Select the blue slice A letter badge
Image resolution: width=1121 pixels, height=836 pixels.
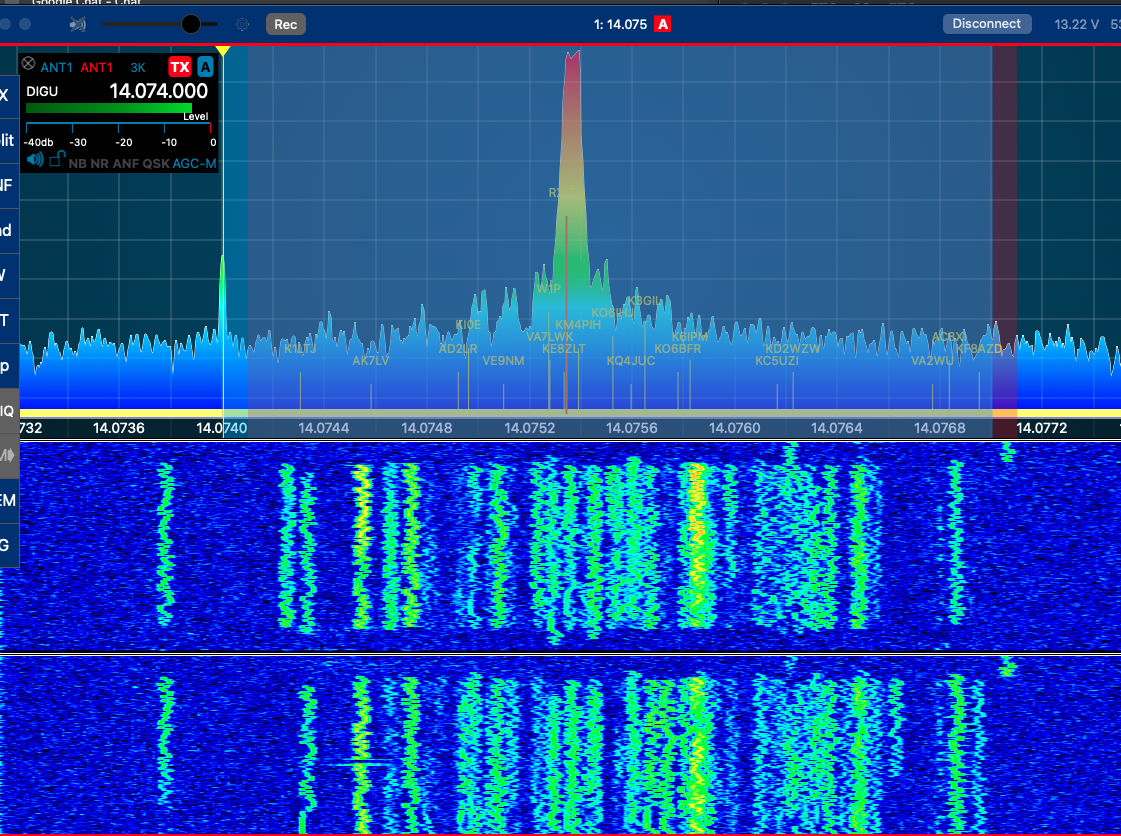point(205,67)
